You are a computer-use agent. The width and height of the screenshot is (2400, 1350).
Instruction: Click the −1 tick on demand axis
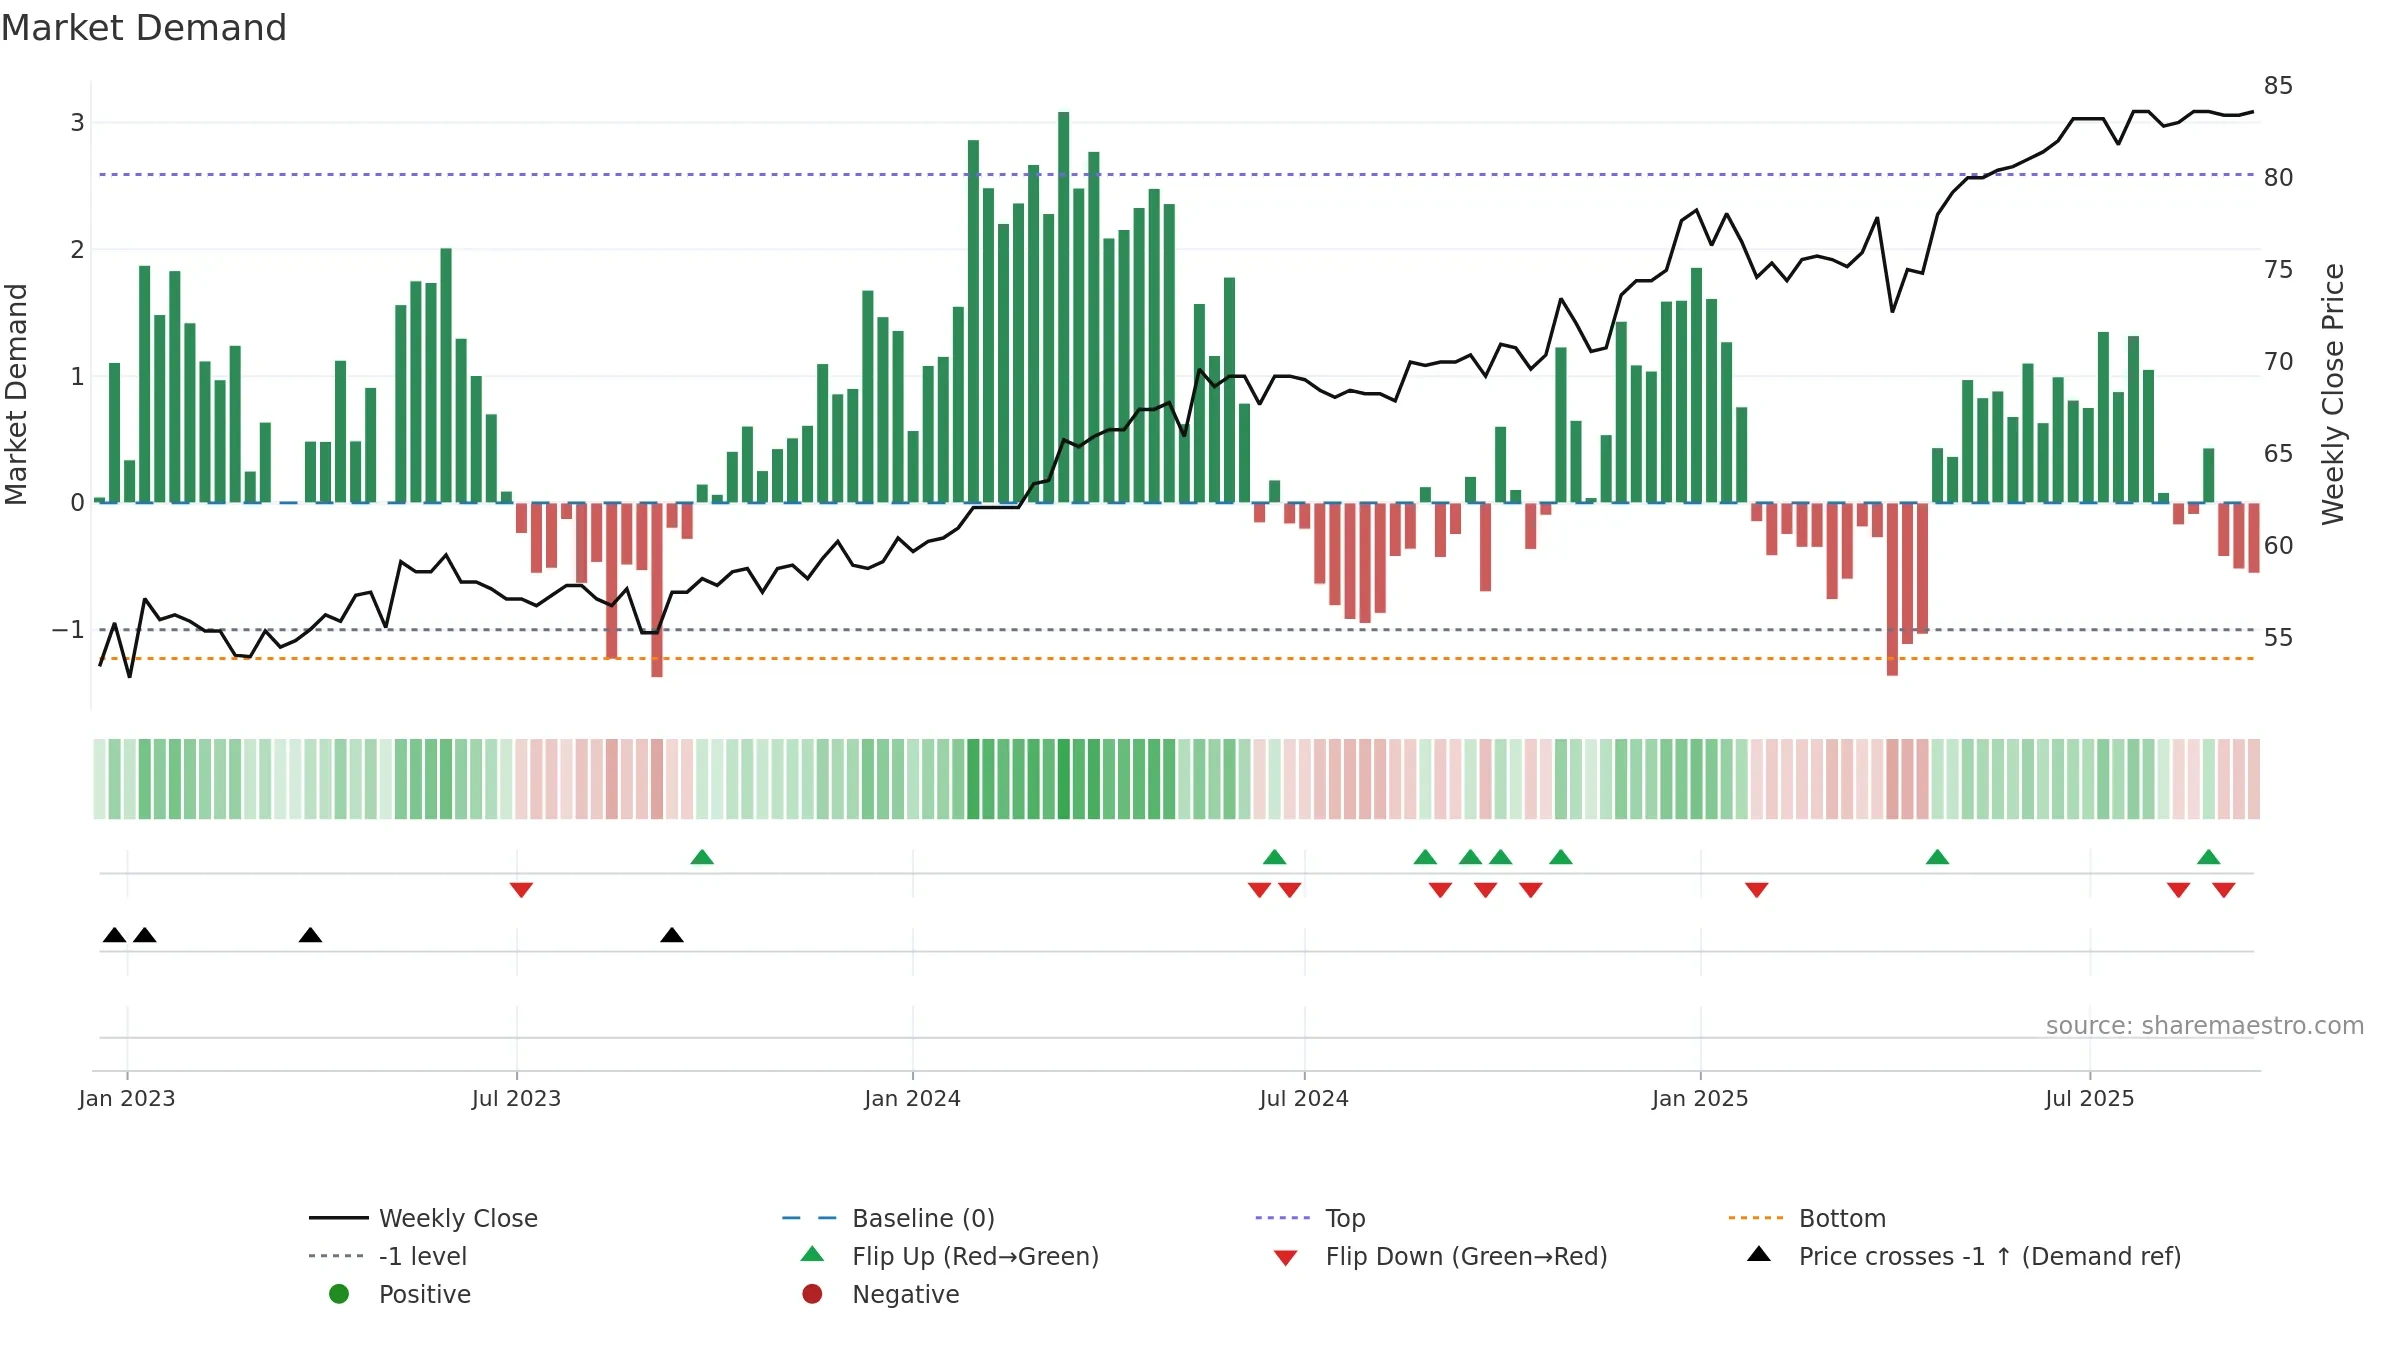68,630
